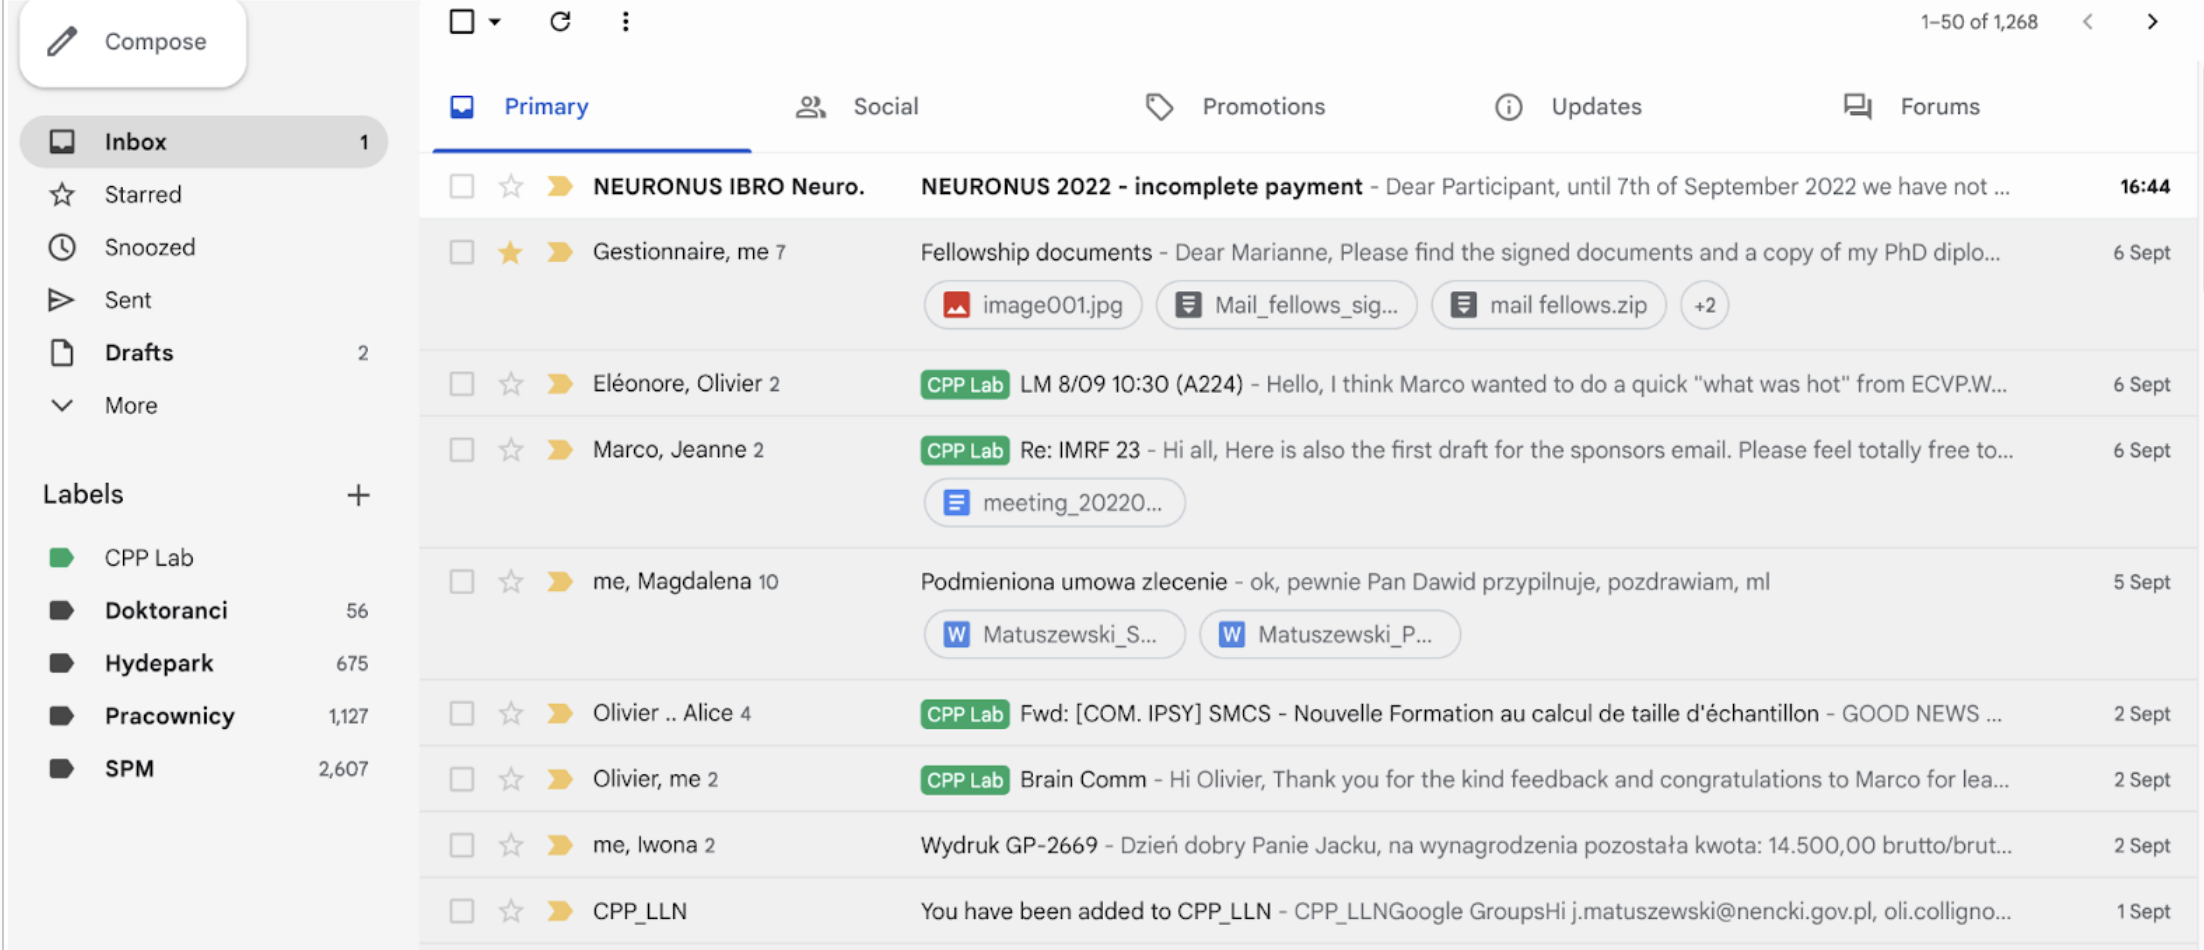Viewport: 2204px width, 950px height.
Task: Expand the More section in sidebar
Action: point(204,405)
